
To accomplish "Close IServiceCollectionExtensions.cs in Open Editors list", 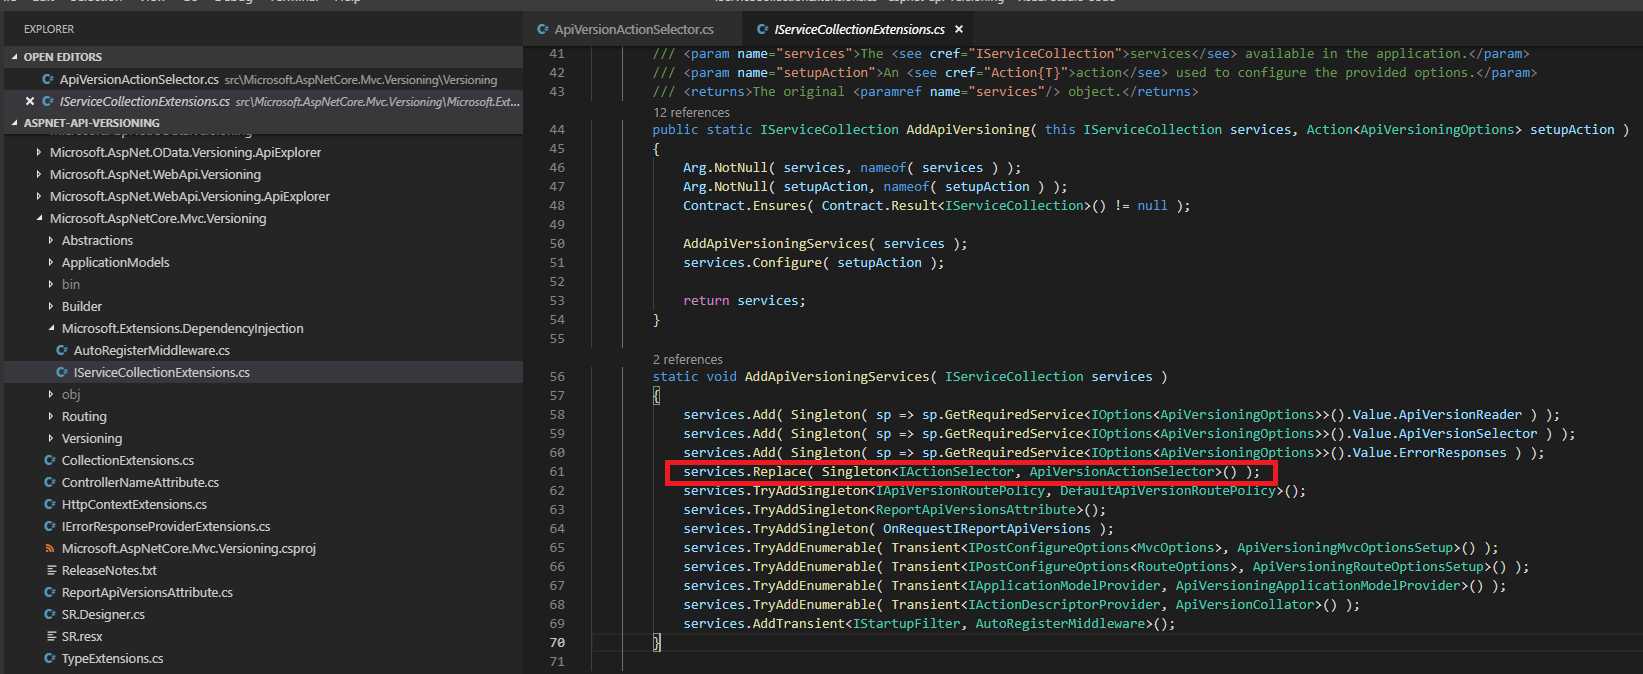I will pyautogui.click(x=29, y=101).
